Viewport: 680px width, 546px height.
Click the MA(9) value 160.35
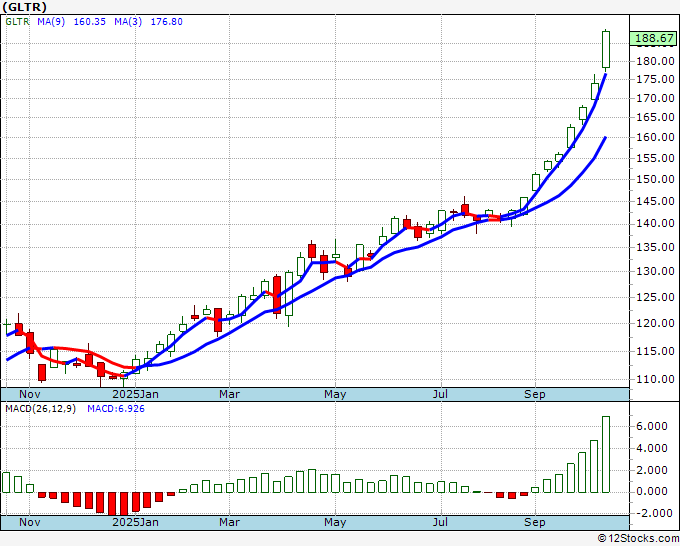coord(89,22)
